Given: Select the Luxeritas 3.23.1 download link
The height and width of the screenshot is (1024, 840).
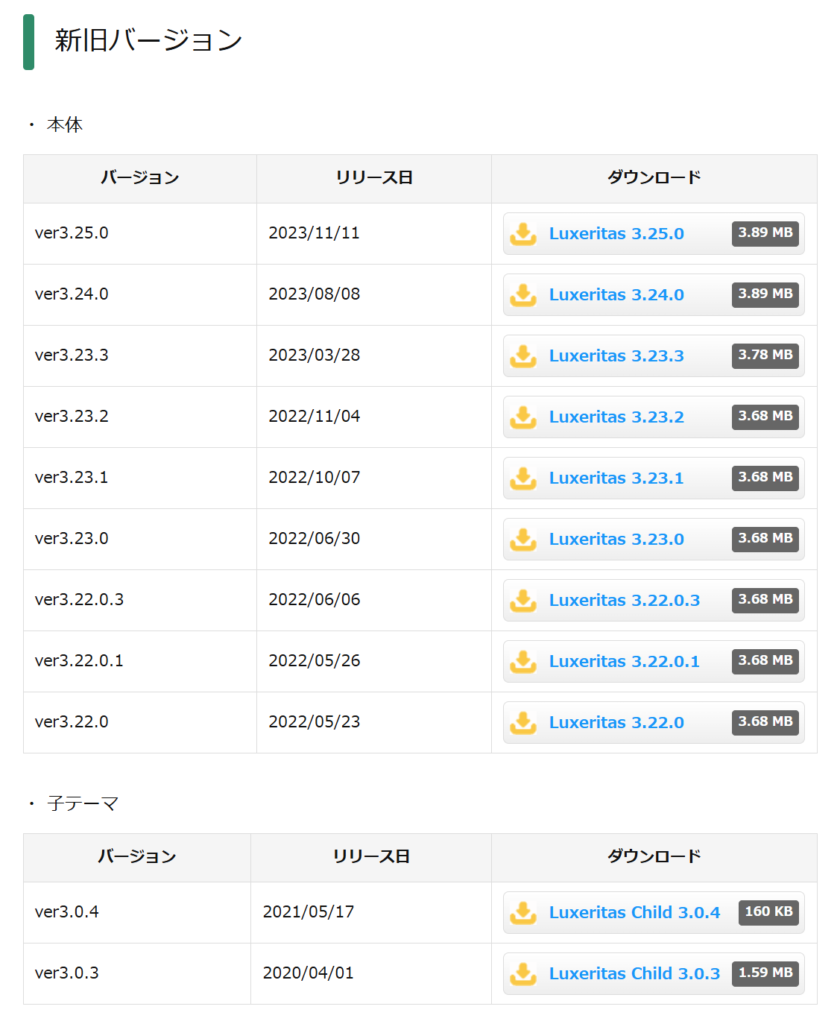Looking at the screenshot, I should [616, 478].
